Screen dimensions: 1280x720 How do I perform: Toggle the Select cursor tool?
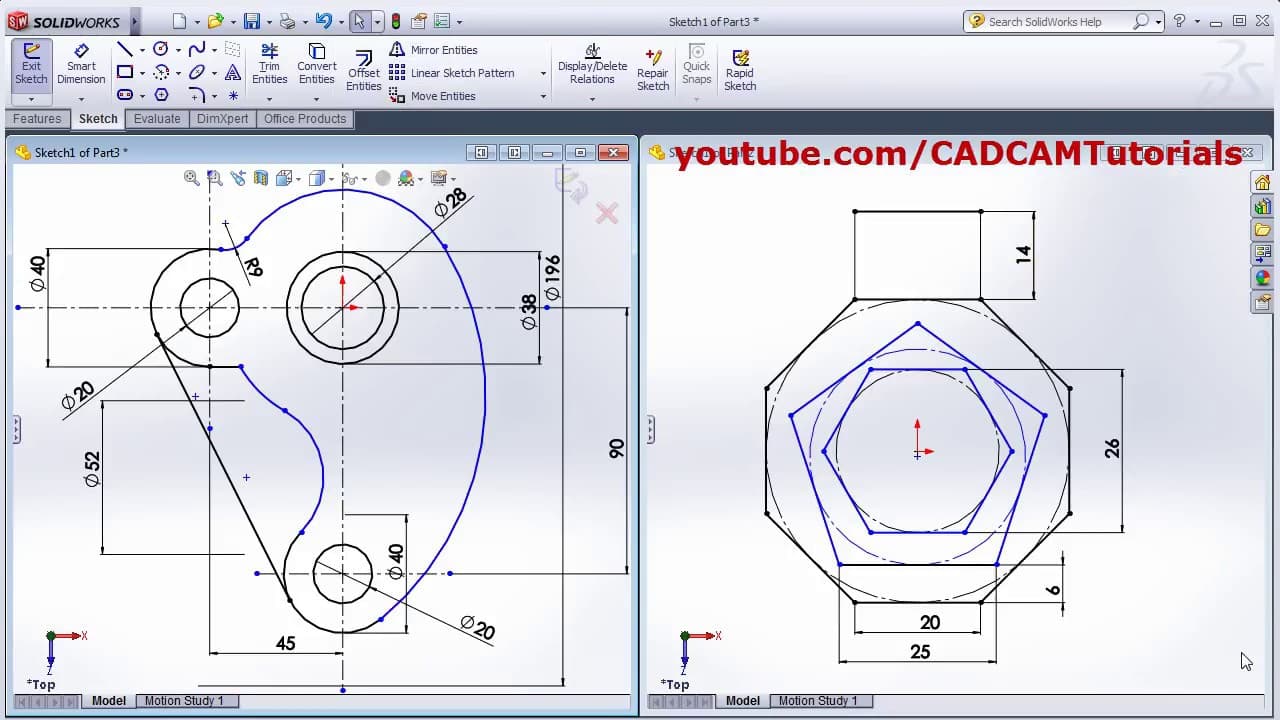pyautogui.click(x=359, y=21)
